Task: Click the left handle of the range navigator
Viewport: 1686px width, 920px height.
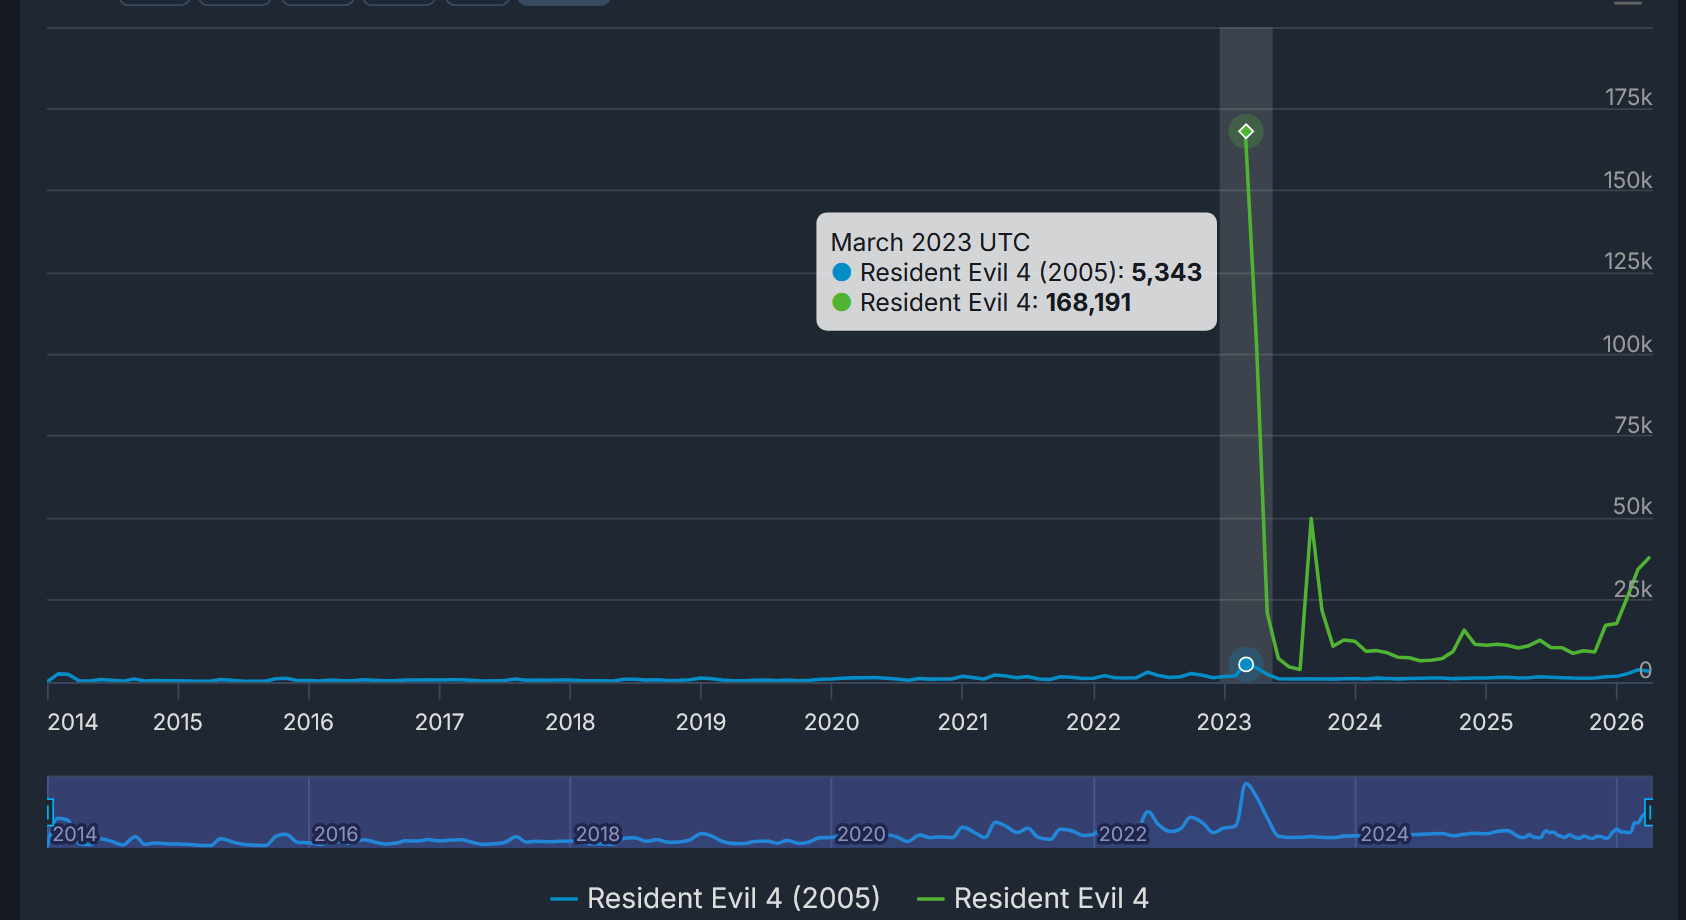Action: (49, 811)
